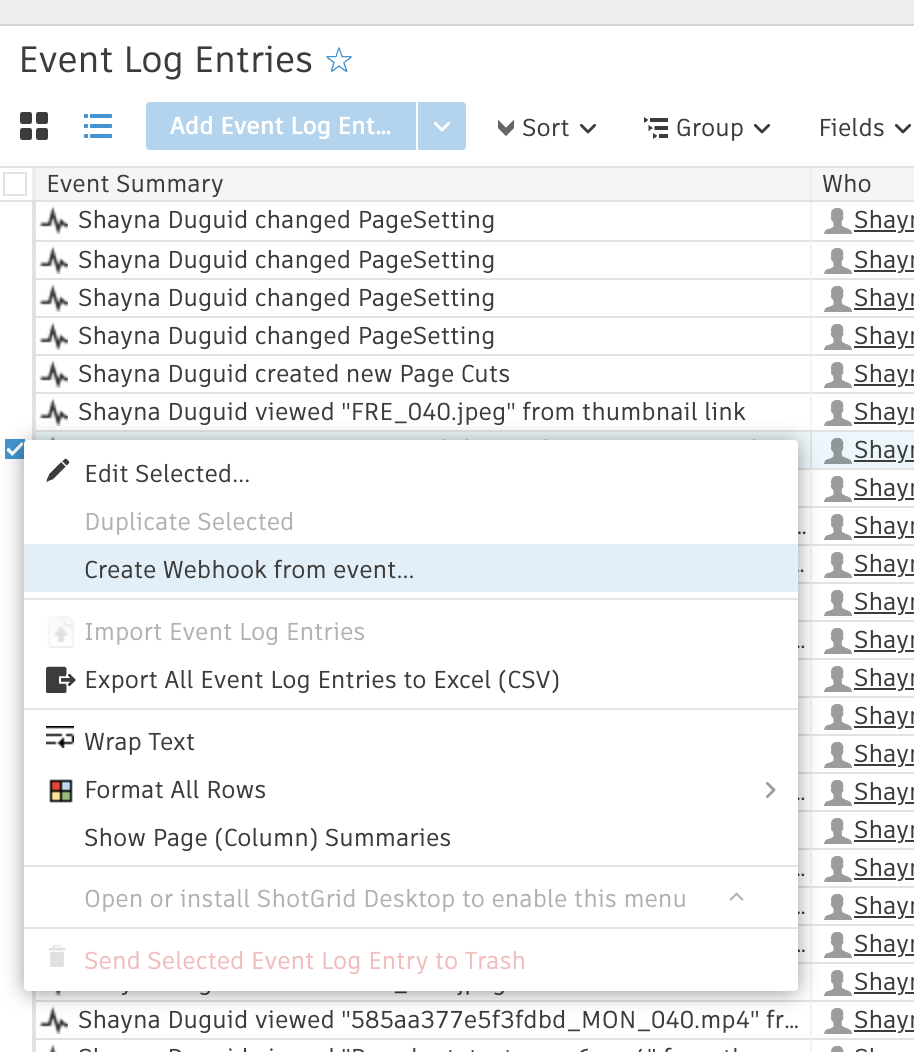Select Show Page (Column) Summaries

pyautogui.click(x=267, y=838)
